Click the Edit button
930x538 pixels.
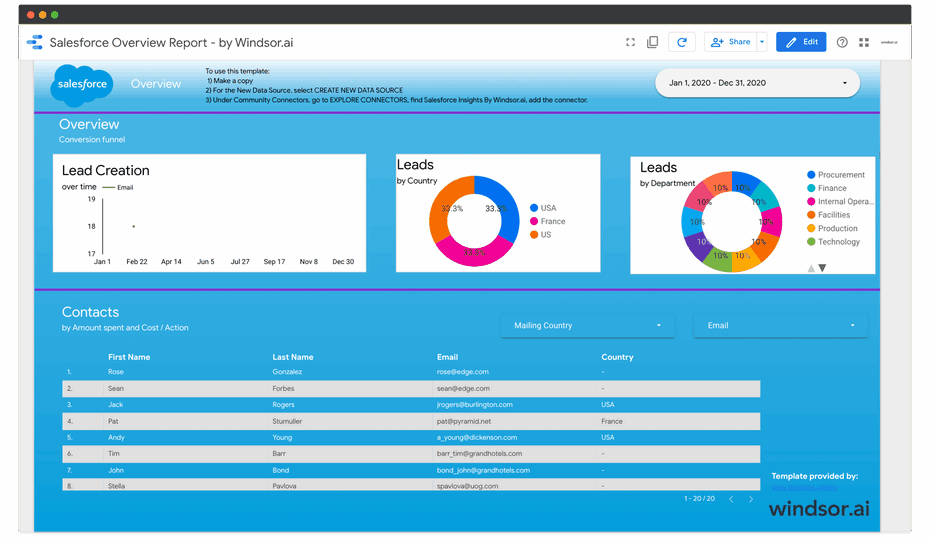pos(801,42)
